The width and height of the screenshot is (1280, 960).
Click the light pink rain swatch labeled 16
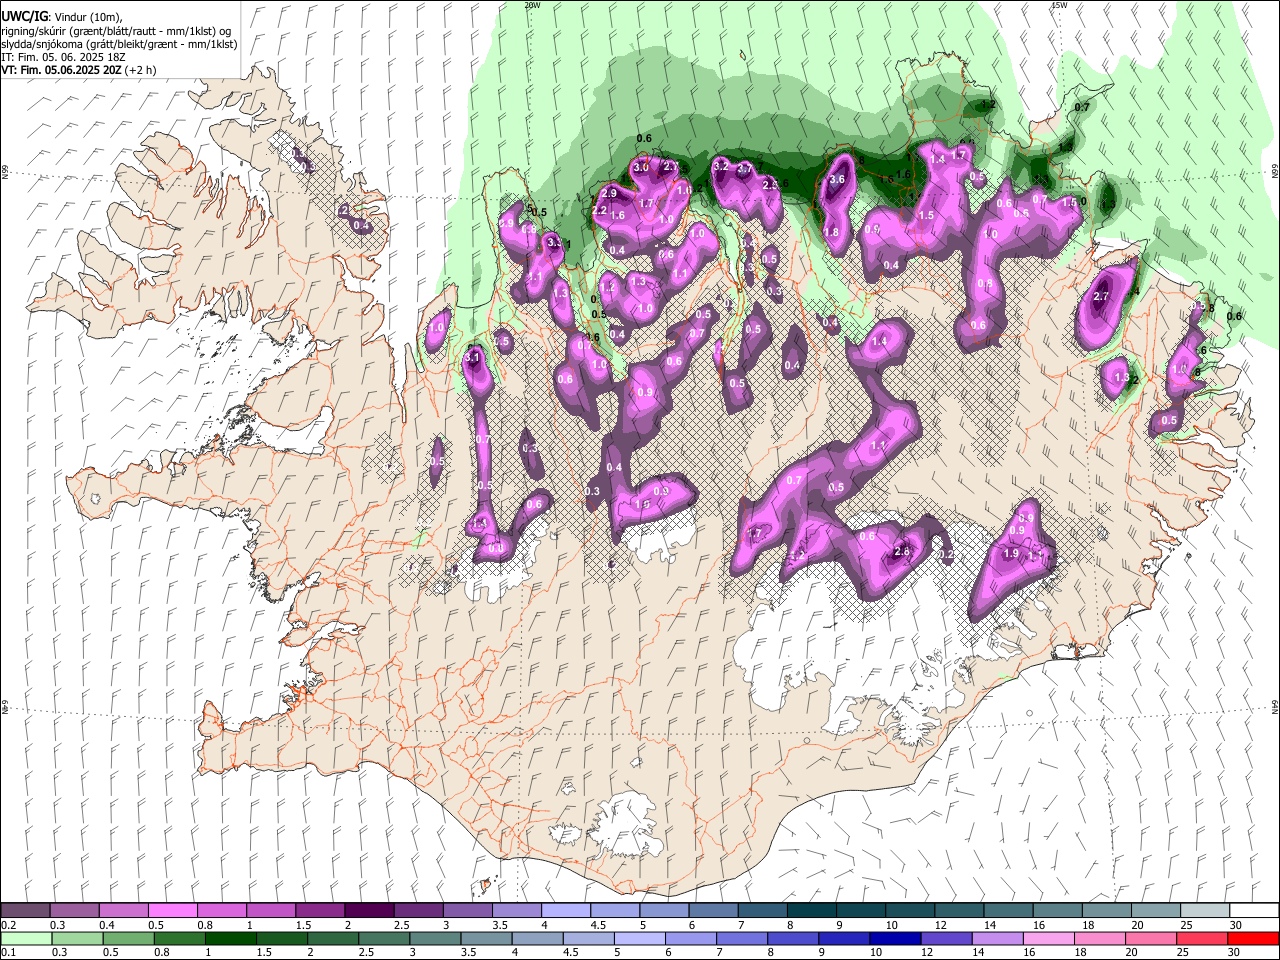coord(1047,938)
